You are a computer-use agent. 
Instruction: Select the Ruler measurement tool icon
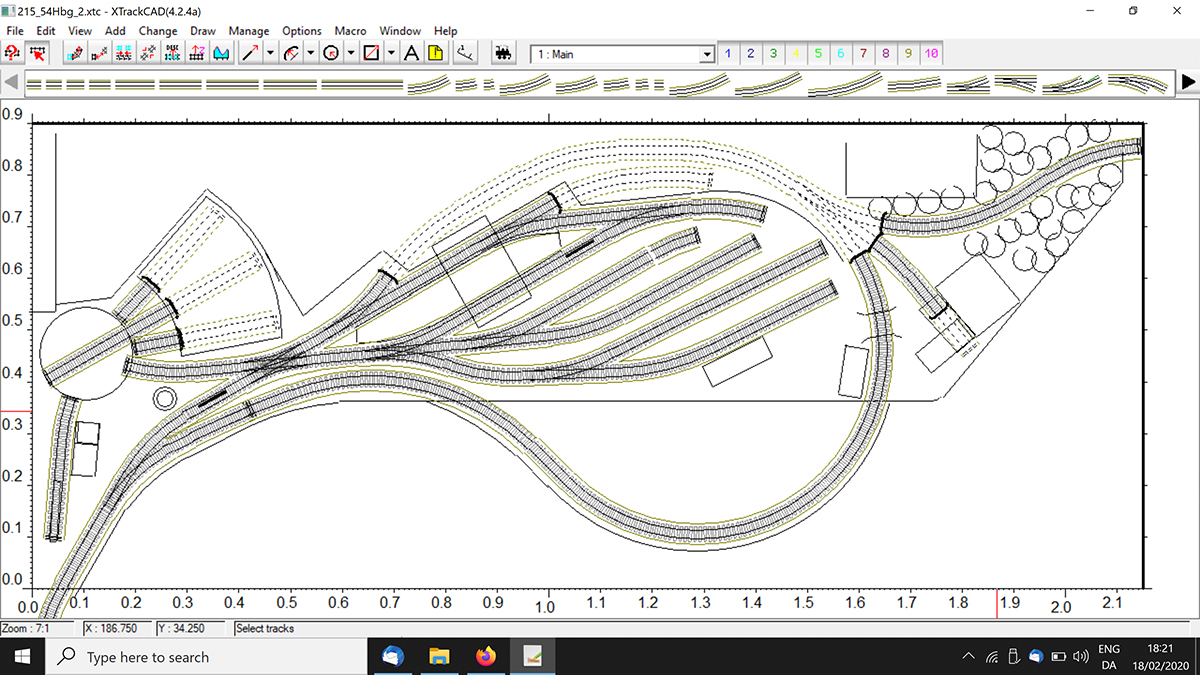pos(467,54)
